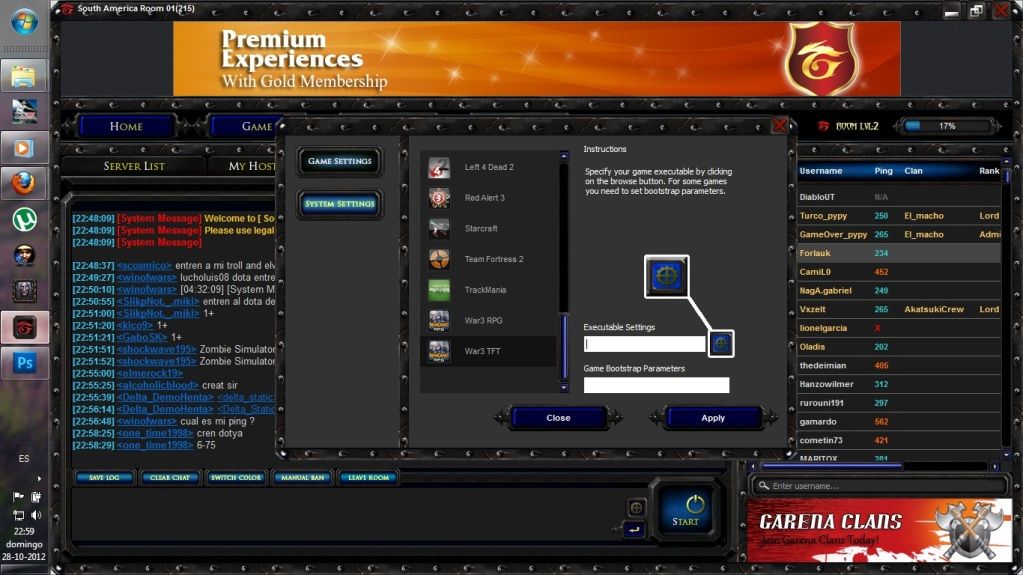Click the Start power button
The width and height of the screenshot is (1023, 575).
[x=686, y=510]
